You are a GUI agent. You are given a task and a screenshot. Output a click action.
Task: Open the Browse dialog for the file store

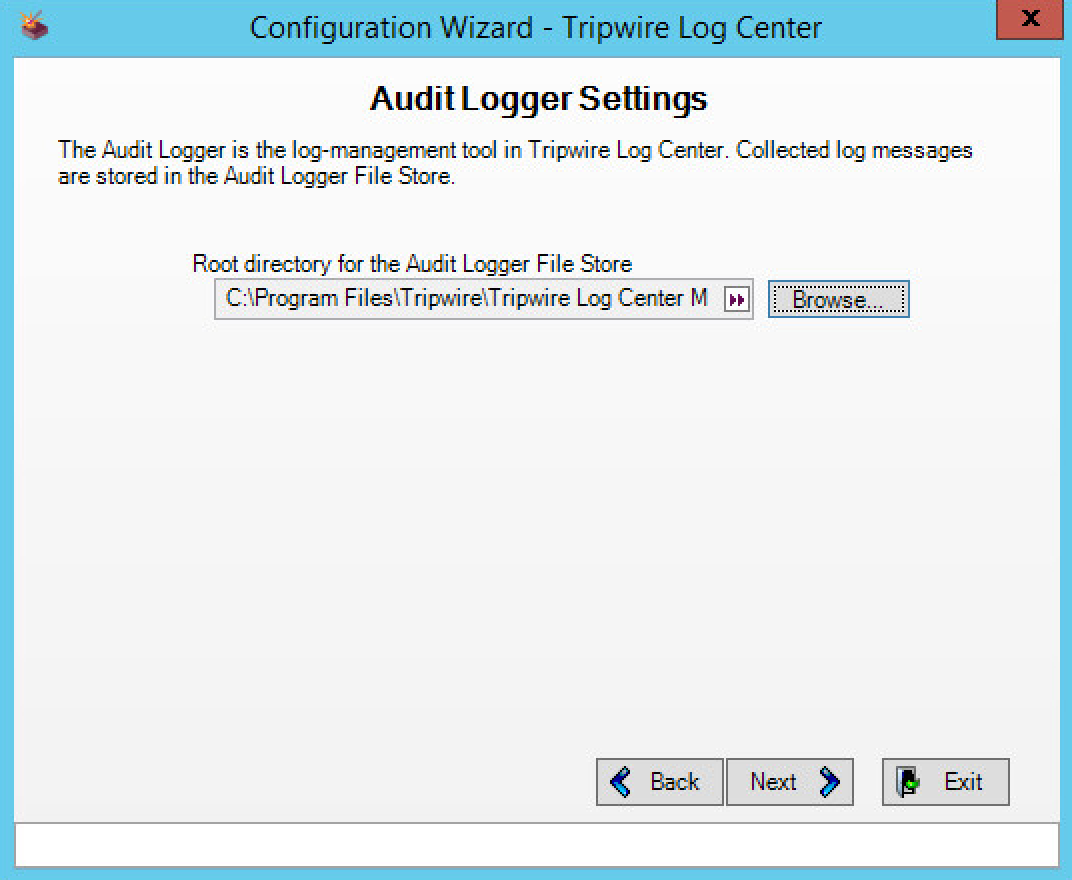[838, 299]
